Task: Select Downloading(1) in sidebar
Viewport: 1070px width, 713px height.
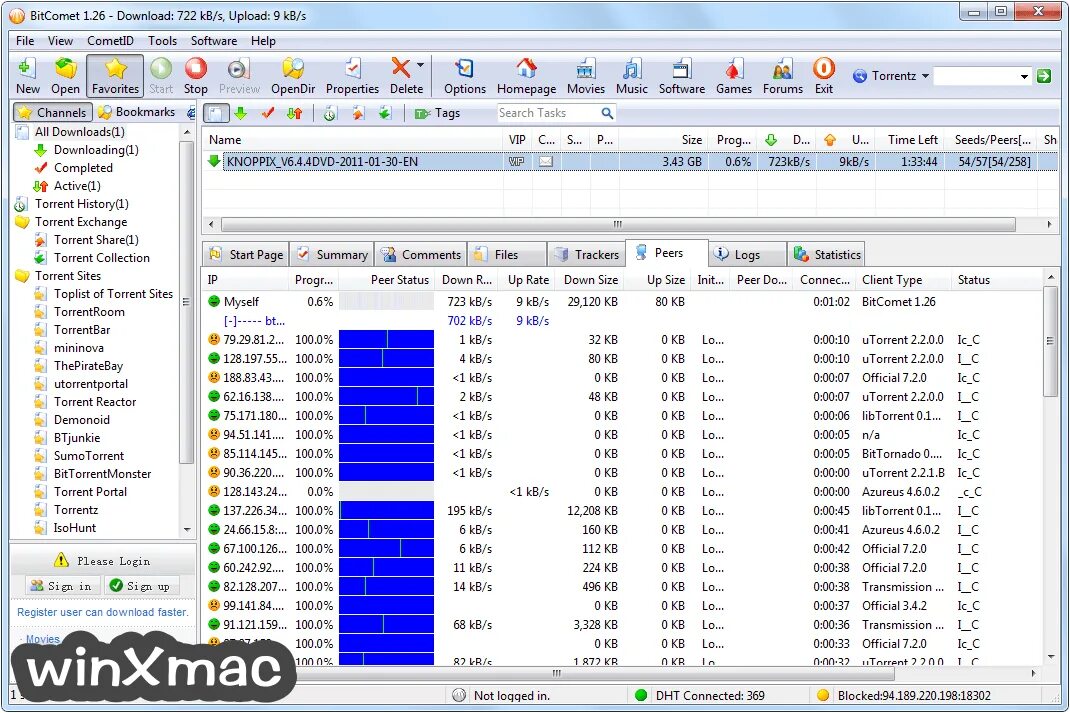Action: pos(96,149)
